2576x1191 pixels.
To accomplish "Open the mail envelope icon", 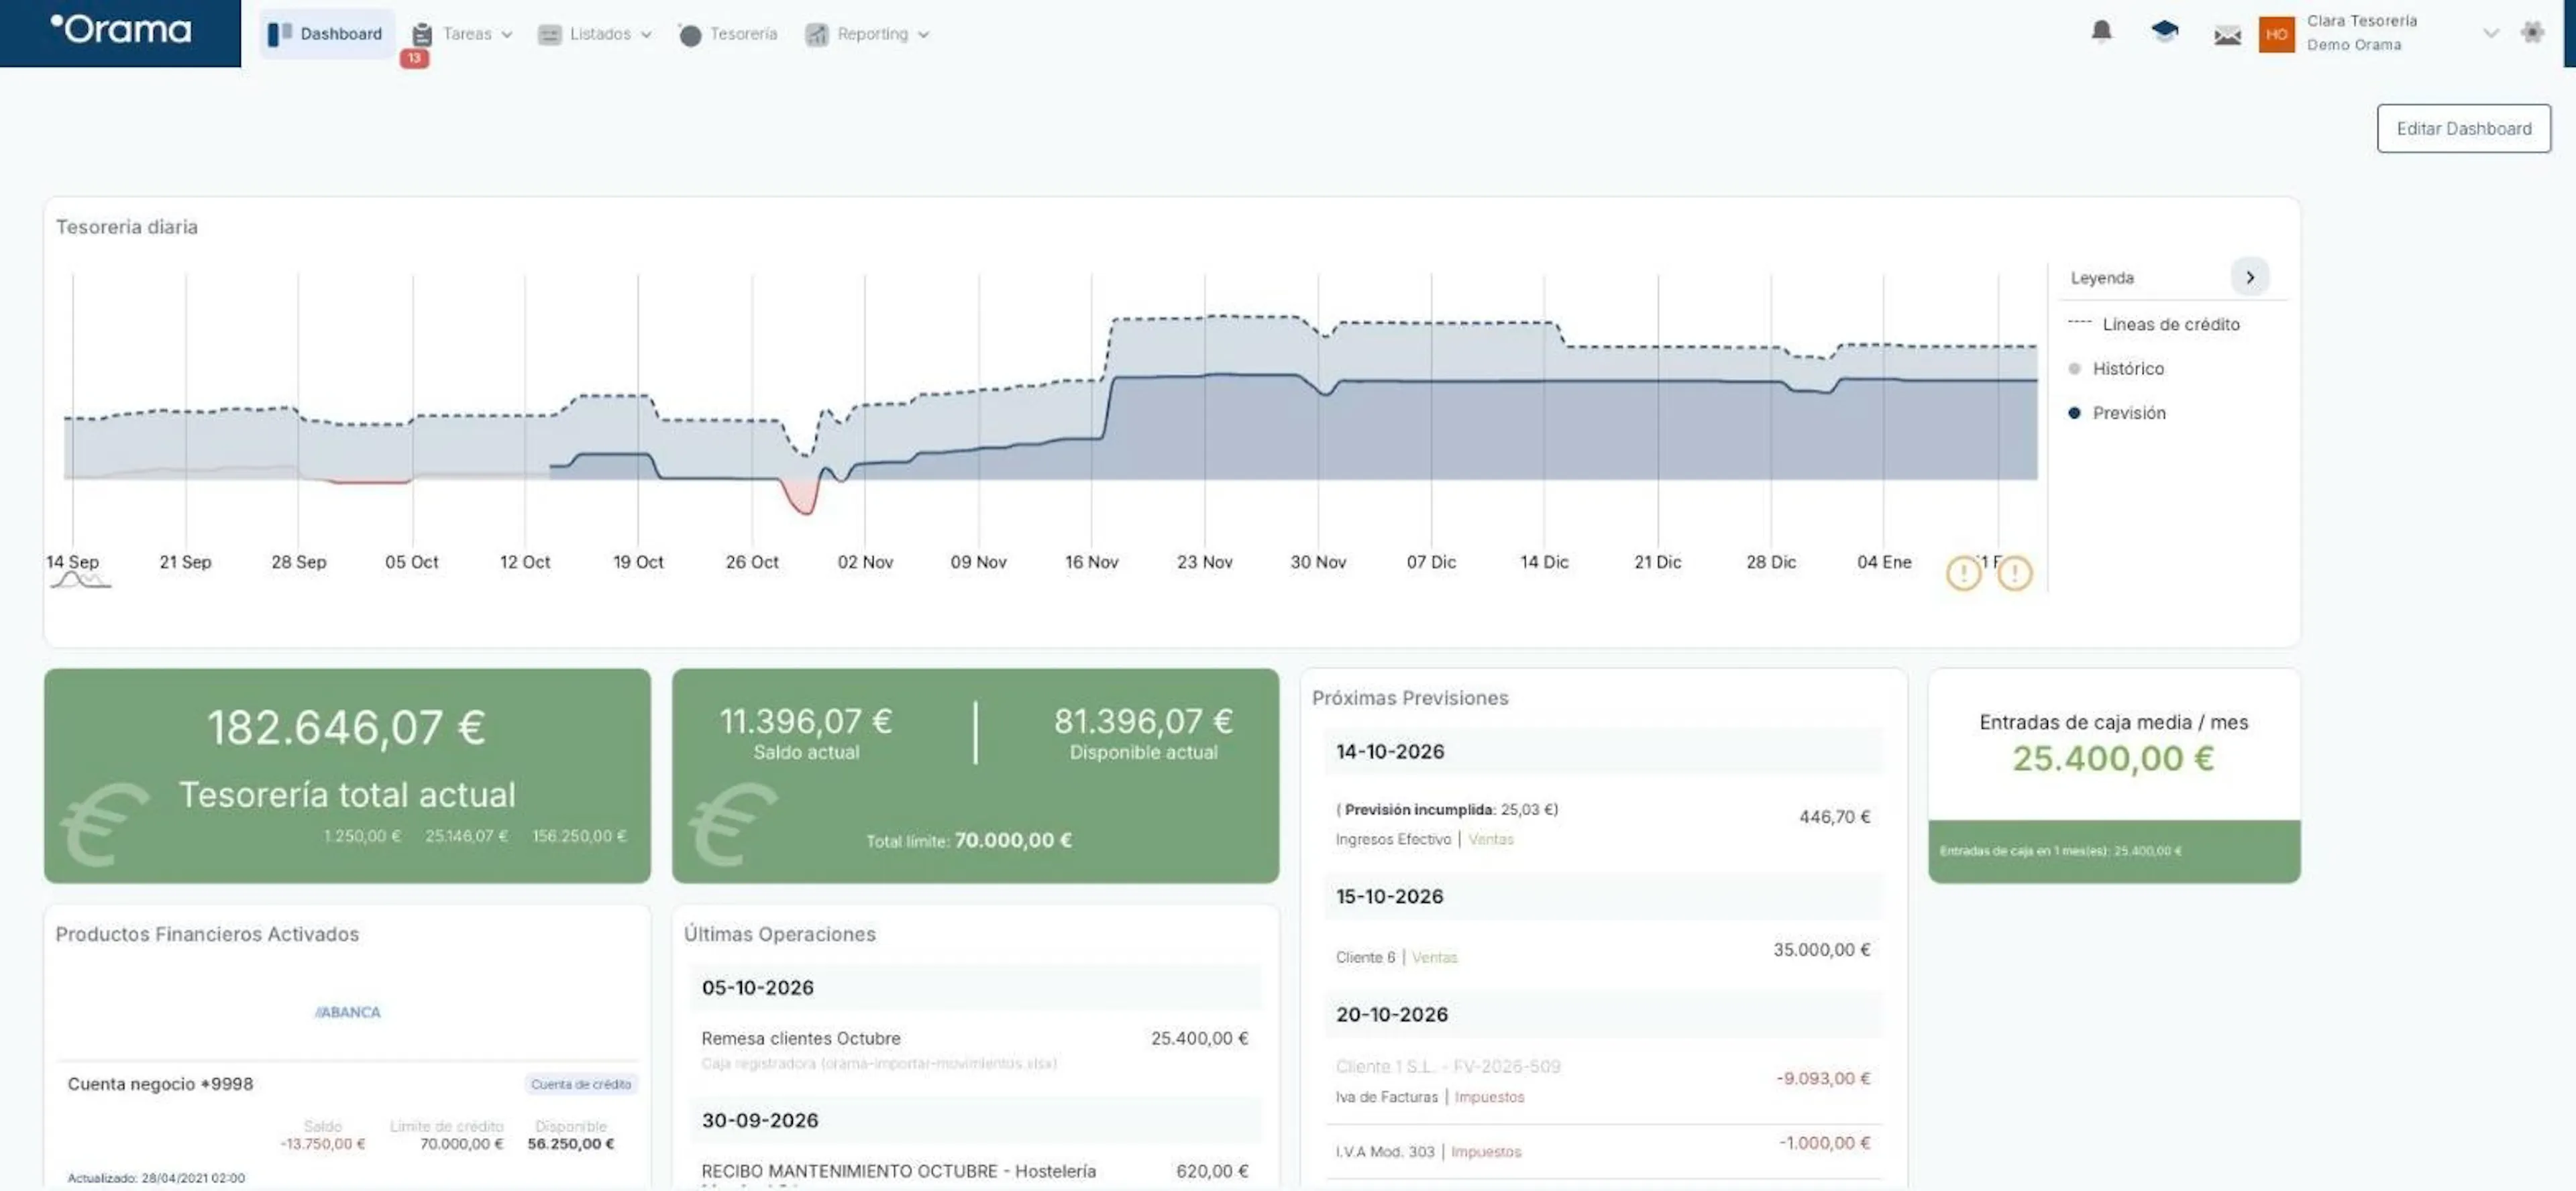I will (2227, 36).
